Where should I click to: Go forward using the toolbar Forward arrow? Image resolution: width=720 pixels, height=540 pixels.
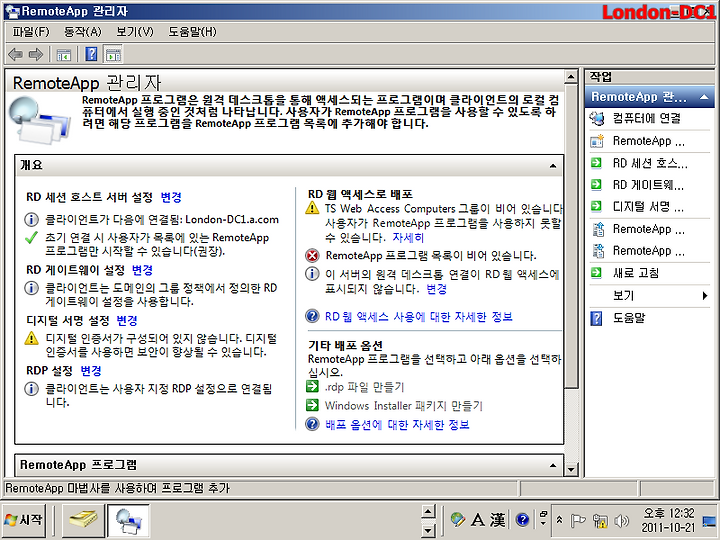[36, 55]
